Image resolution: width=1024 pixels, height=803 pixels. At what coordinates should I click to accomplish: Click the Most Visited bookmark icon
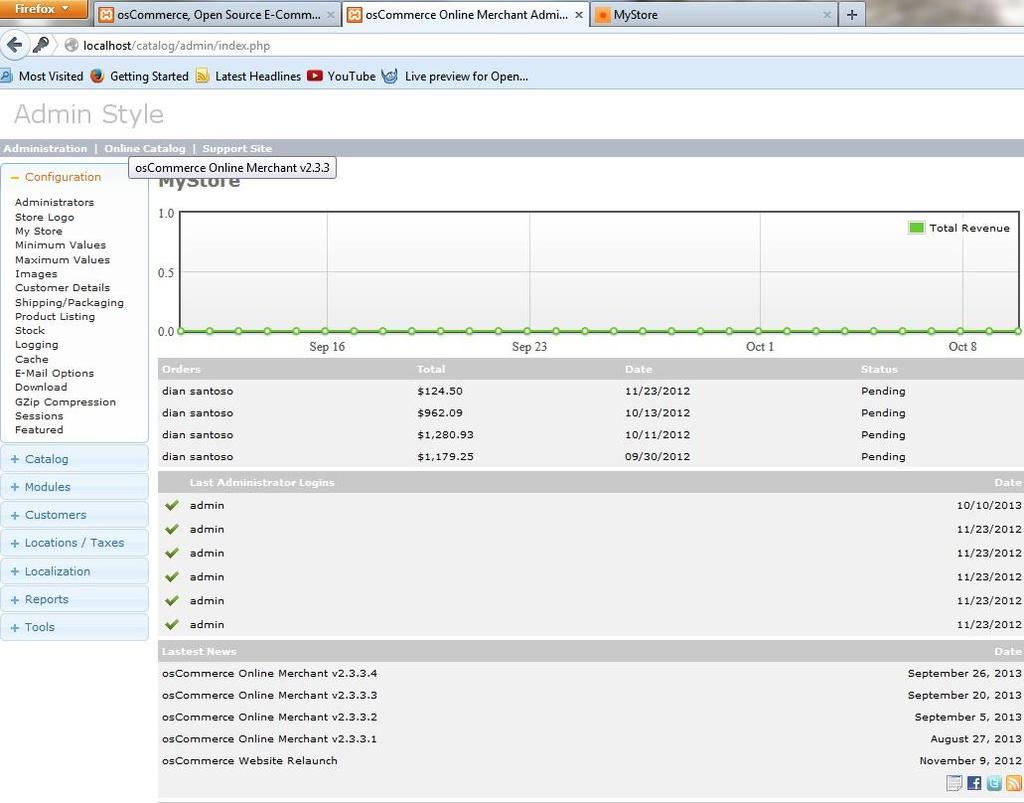7,76
